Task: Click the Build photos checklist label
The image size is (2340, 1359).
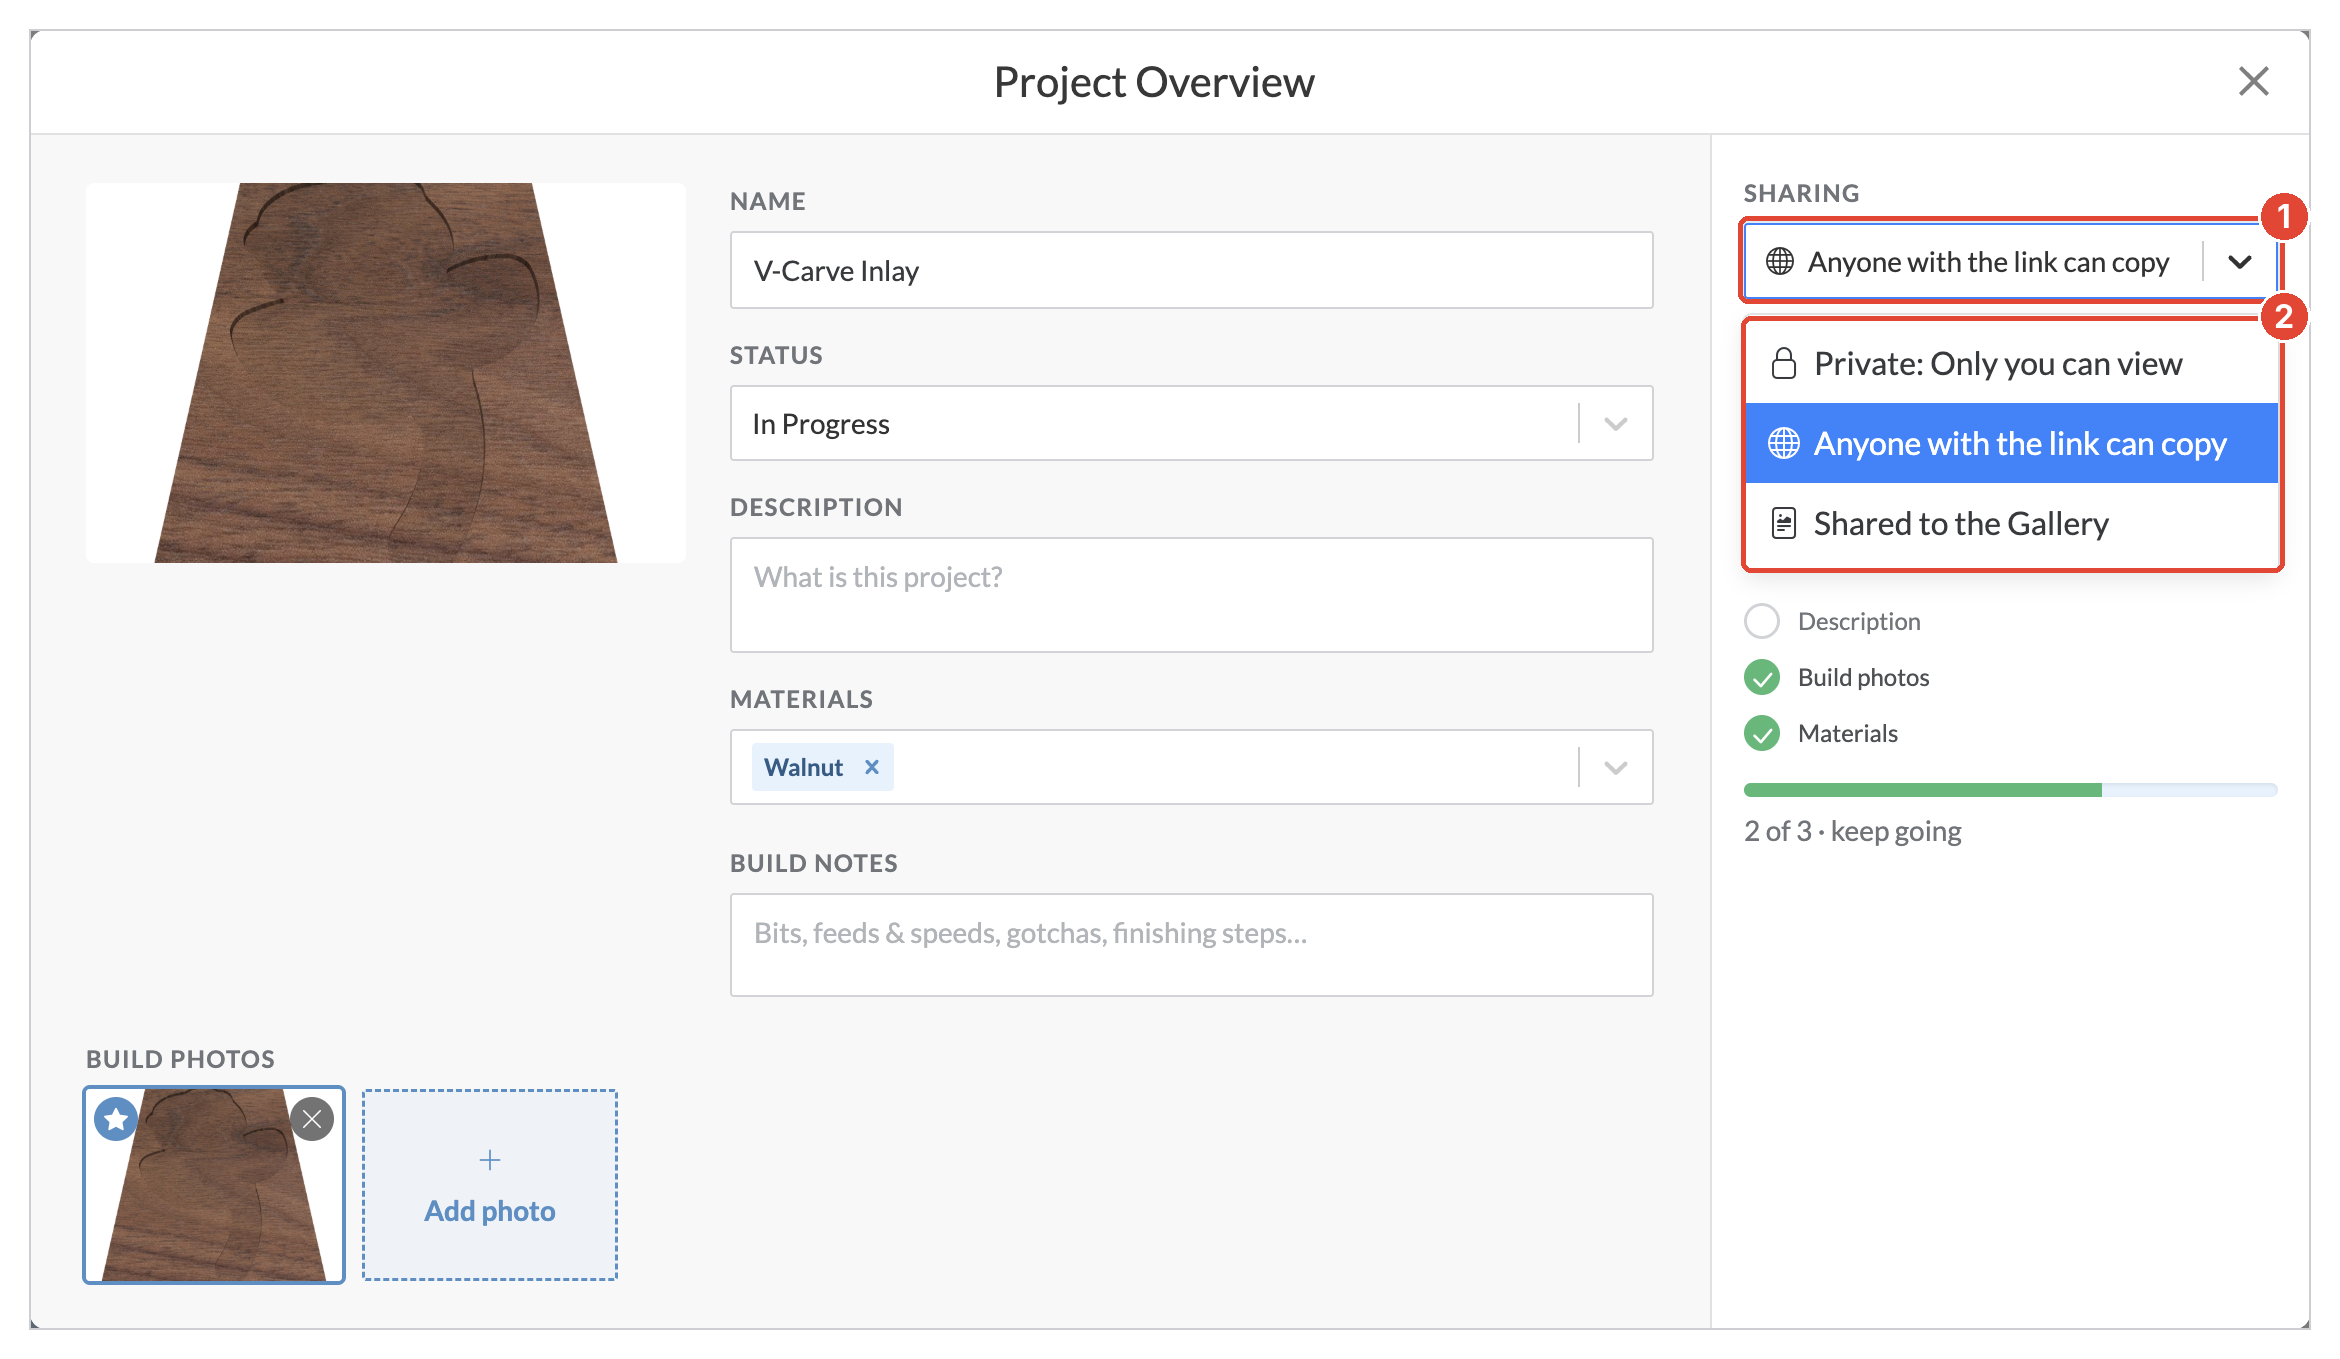Action: point(1863,677)
